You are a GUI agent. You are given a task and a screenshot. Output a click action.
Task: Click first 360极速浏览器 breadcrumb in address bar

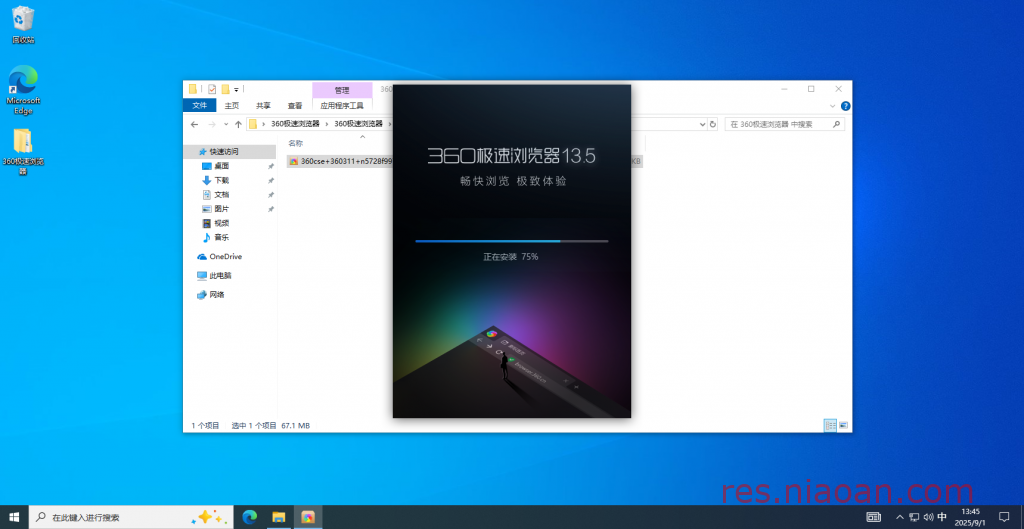[295, 123]
